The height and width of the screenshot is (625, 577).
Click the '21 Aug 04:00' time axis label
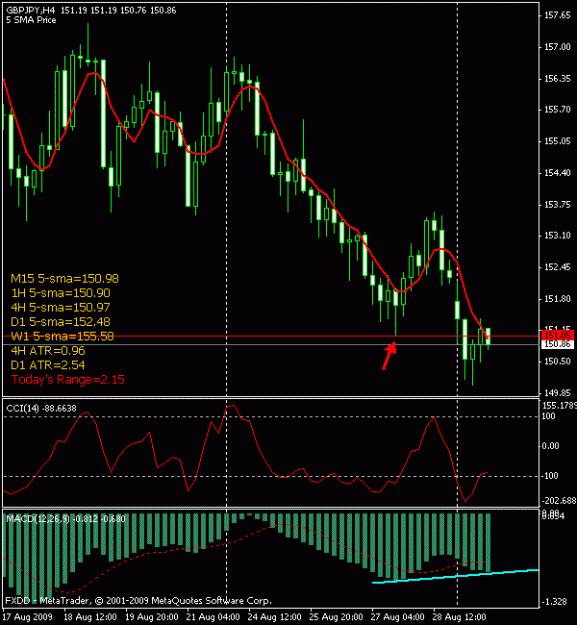point(214,617)
